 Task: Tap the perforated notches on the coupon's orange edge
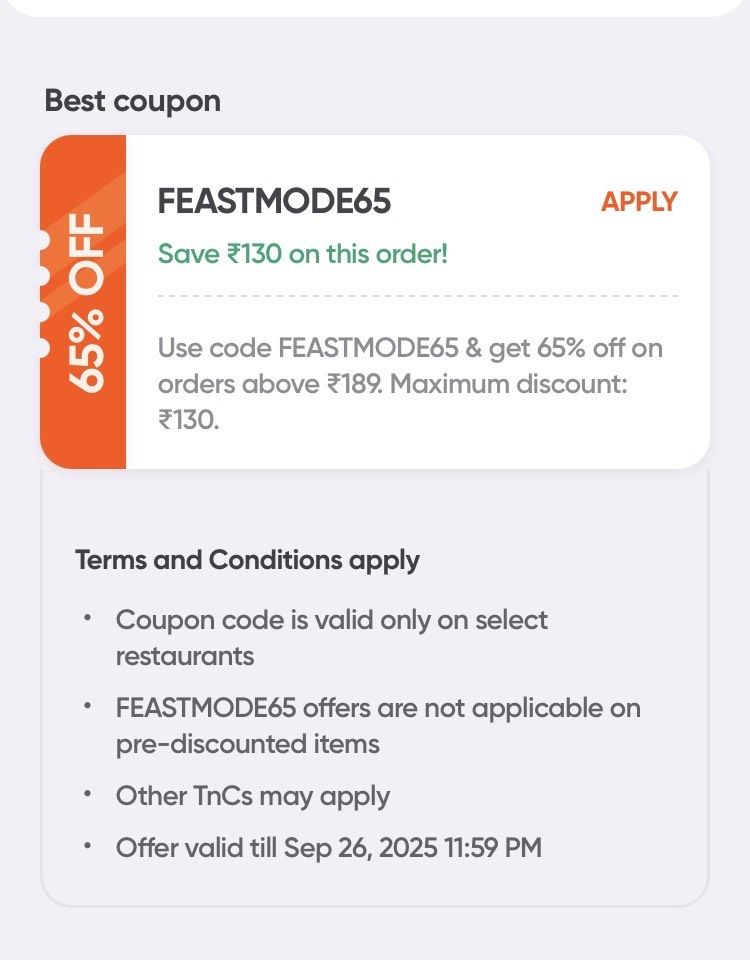tap(43, 294)
